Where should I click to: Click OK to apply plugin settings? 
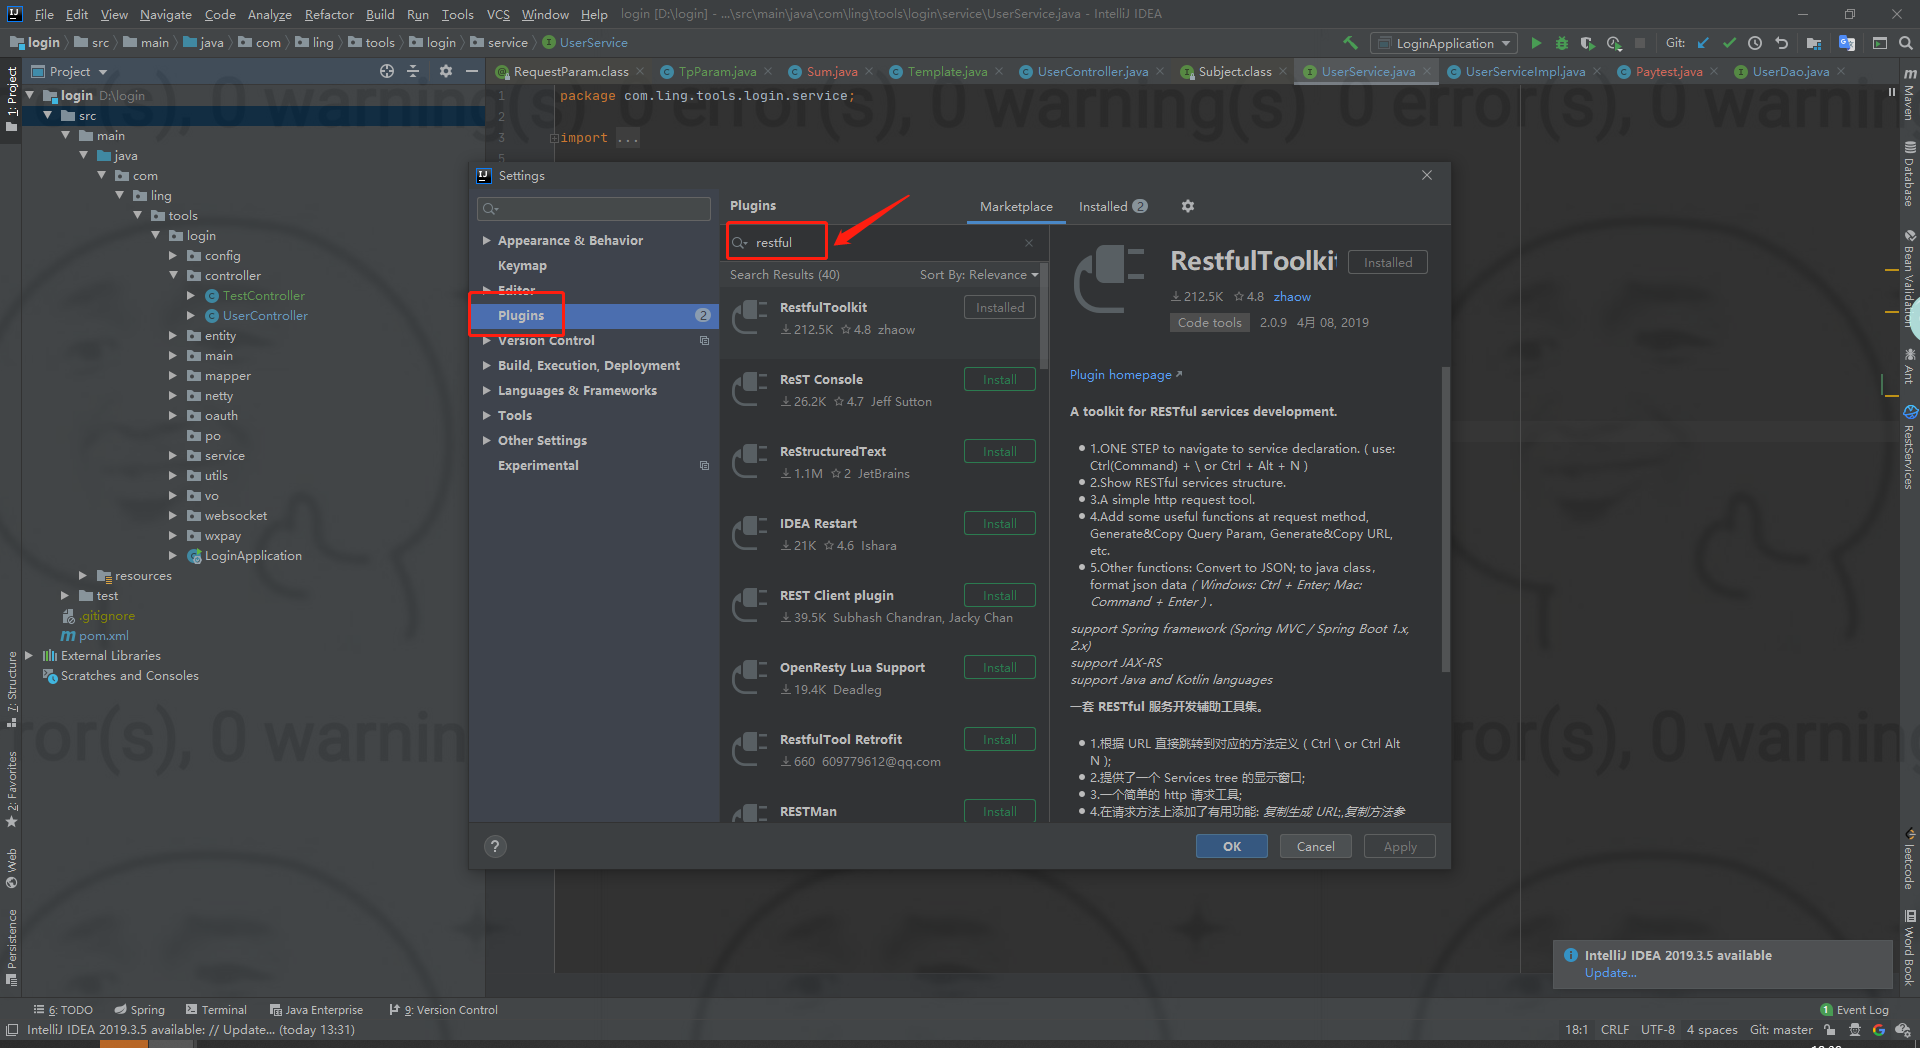click(1231, 845)
